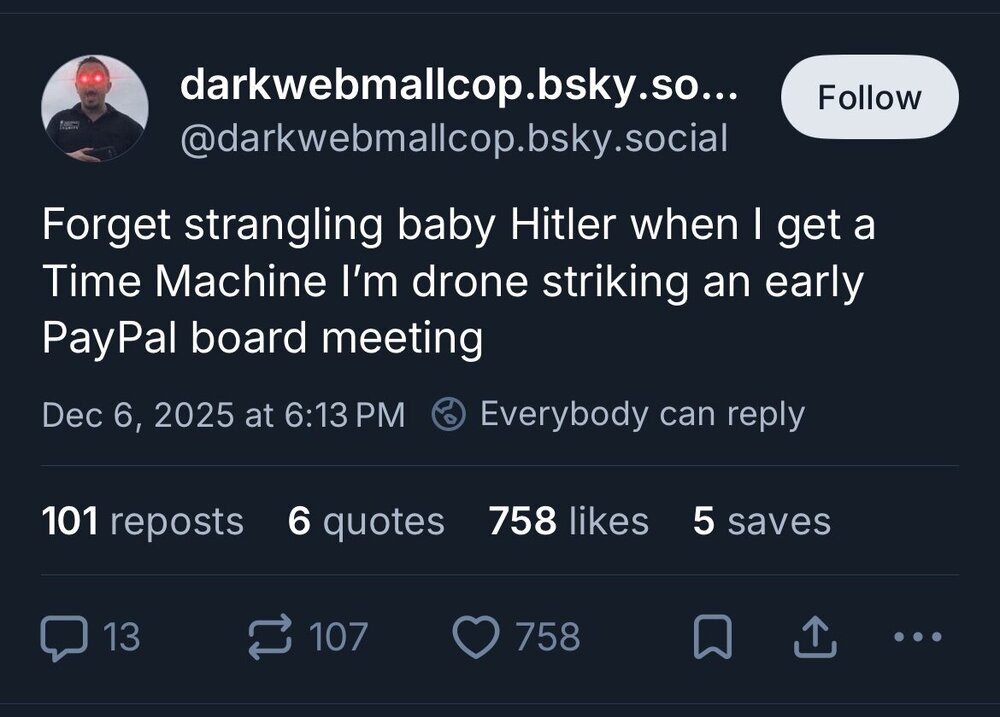Open the three-dot more options menu
The image size is (1000, 717).
point(916,637)
